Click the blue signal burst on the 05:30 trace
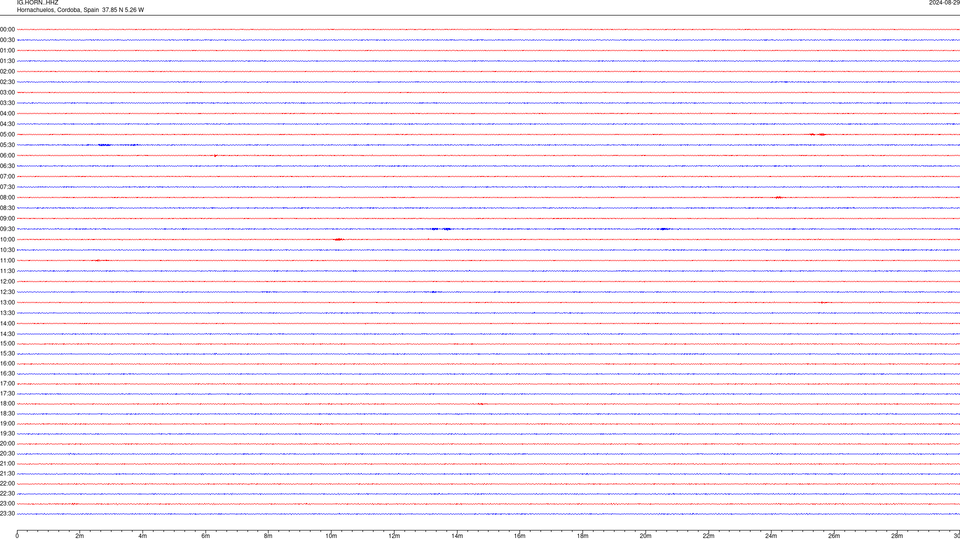 105,145
